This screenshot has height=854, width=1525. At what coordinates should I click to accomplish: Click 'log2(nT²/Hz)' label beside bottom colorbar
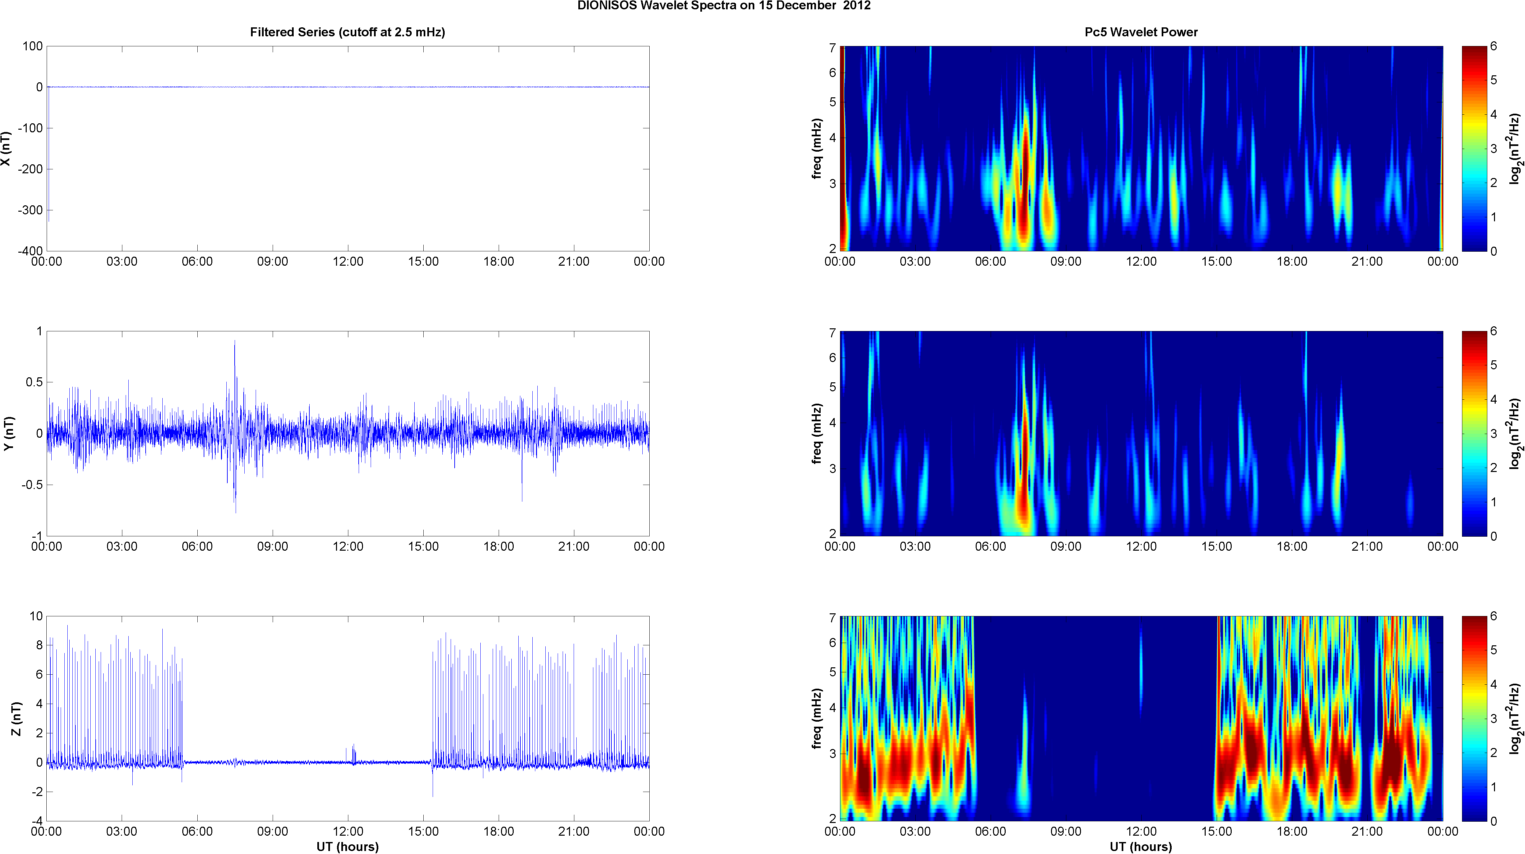tap(1515, 719)
